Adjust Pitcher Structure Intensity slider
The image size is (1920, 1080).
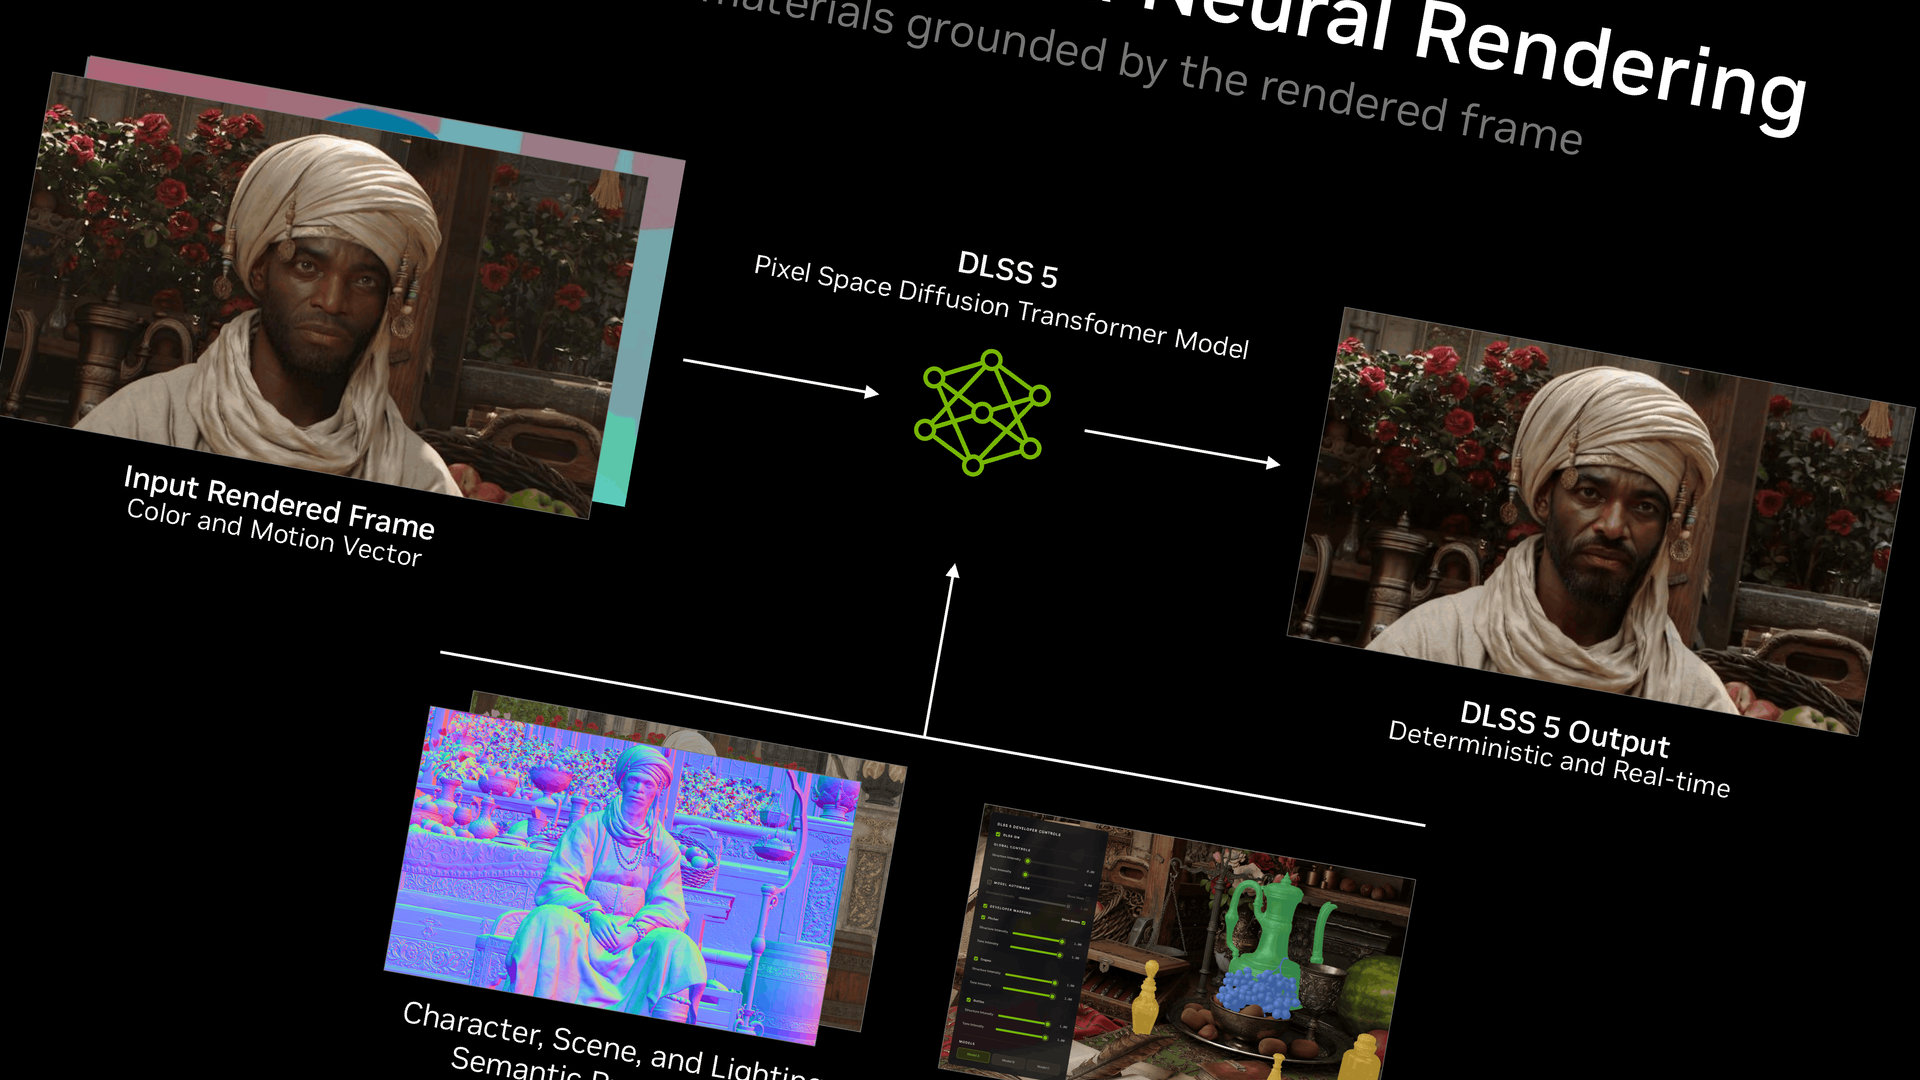(1038, 937)
